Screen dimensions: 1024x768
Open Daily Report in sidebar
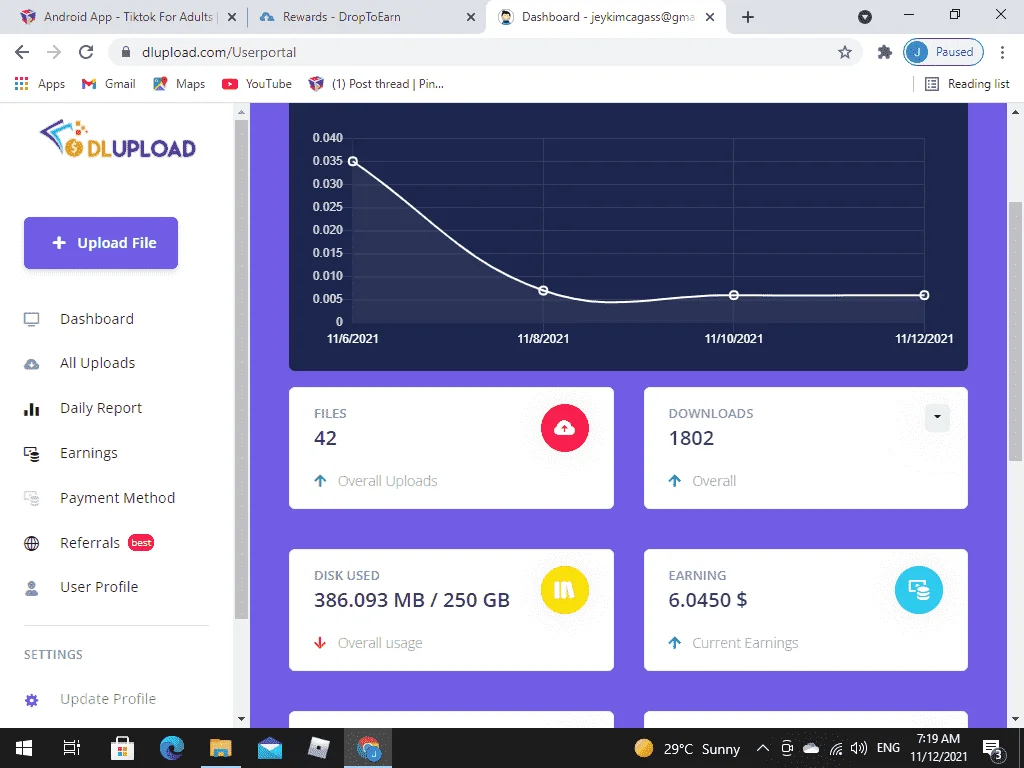101,408
